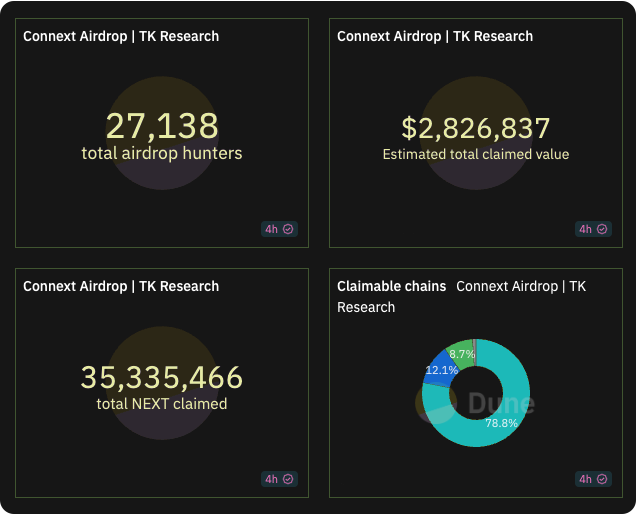Image resolution: width=637 pixels, height=515 pixels.
Task: Select the green 8.7% donut segment
Action: pos(460,353)
